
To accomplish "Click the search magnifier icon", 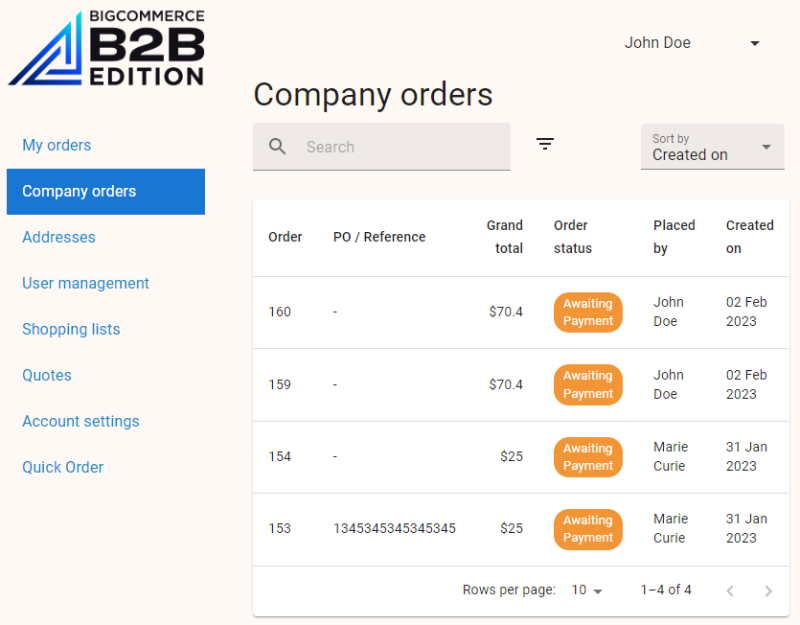I will 277,146.
